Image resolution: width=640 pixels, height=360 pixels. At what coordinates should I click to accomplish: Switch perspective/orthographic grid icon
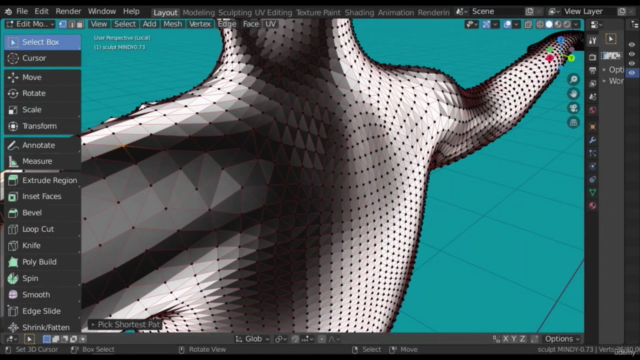(573, 122)
